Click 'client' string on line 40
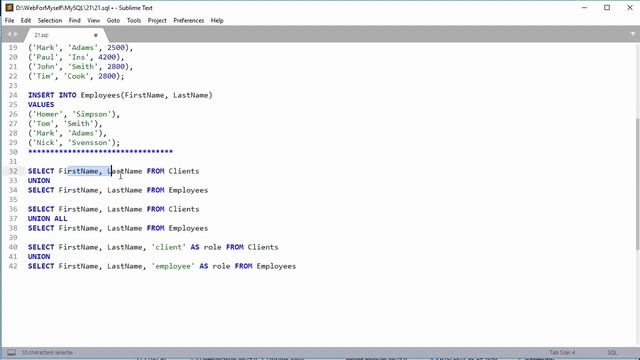The image size is (640, 360). tap(169, 247)
